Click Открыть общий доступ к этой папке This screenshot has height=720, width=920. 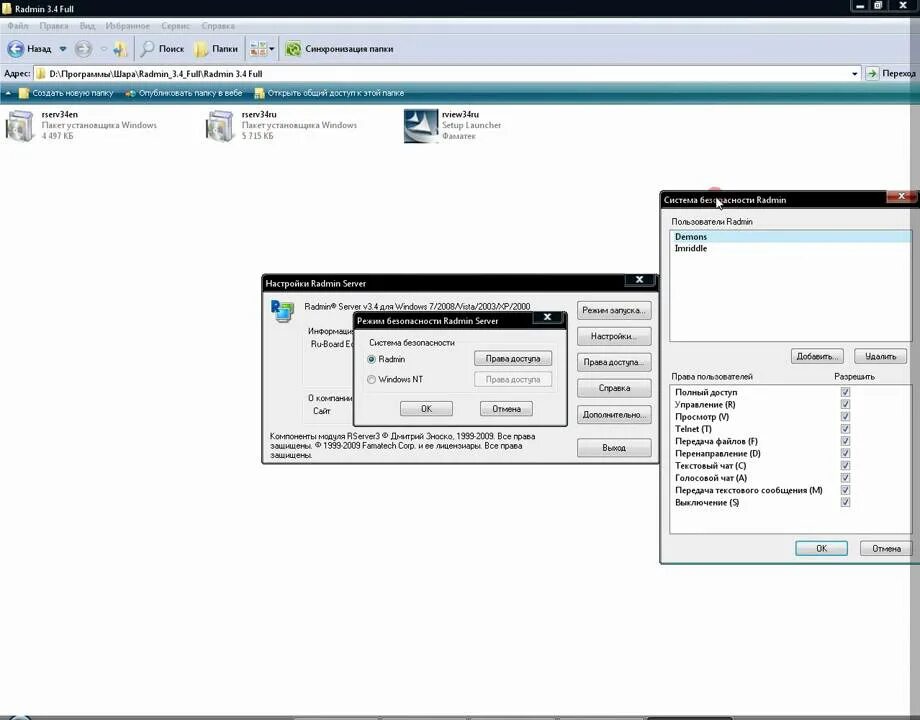pyautogui.click(x=329, y=93)
